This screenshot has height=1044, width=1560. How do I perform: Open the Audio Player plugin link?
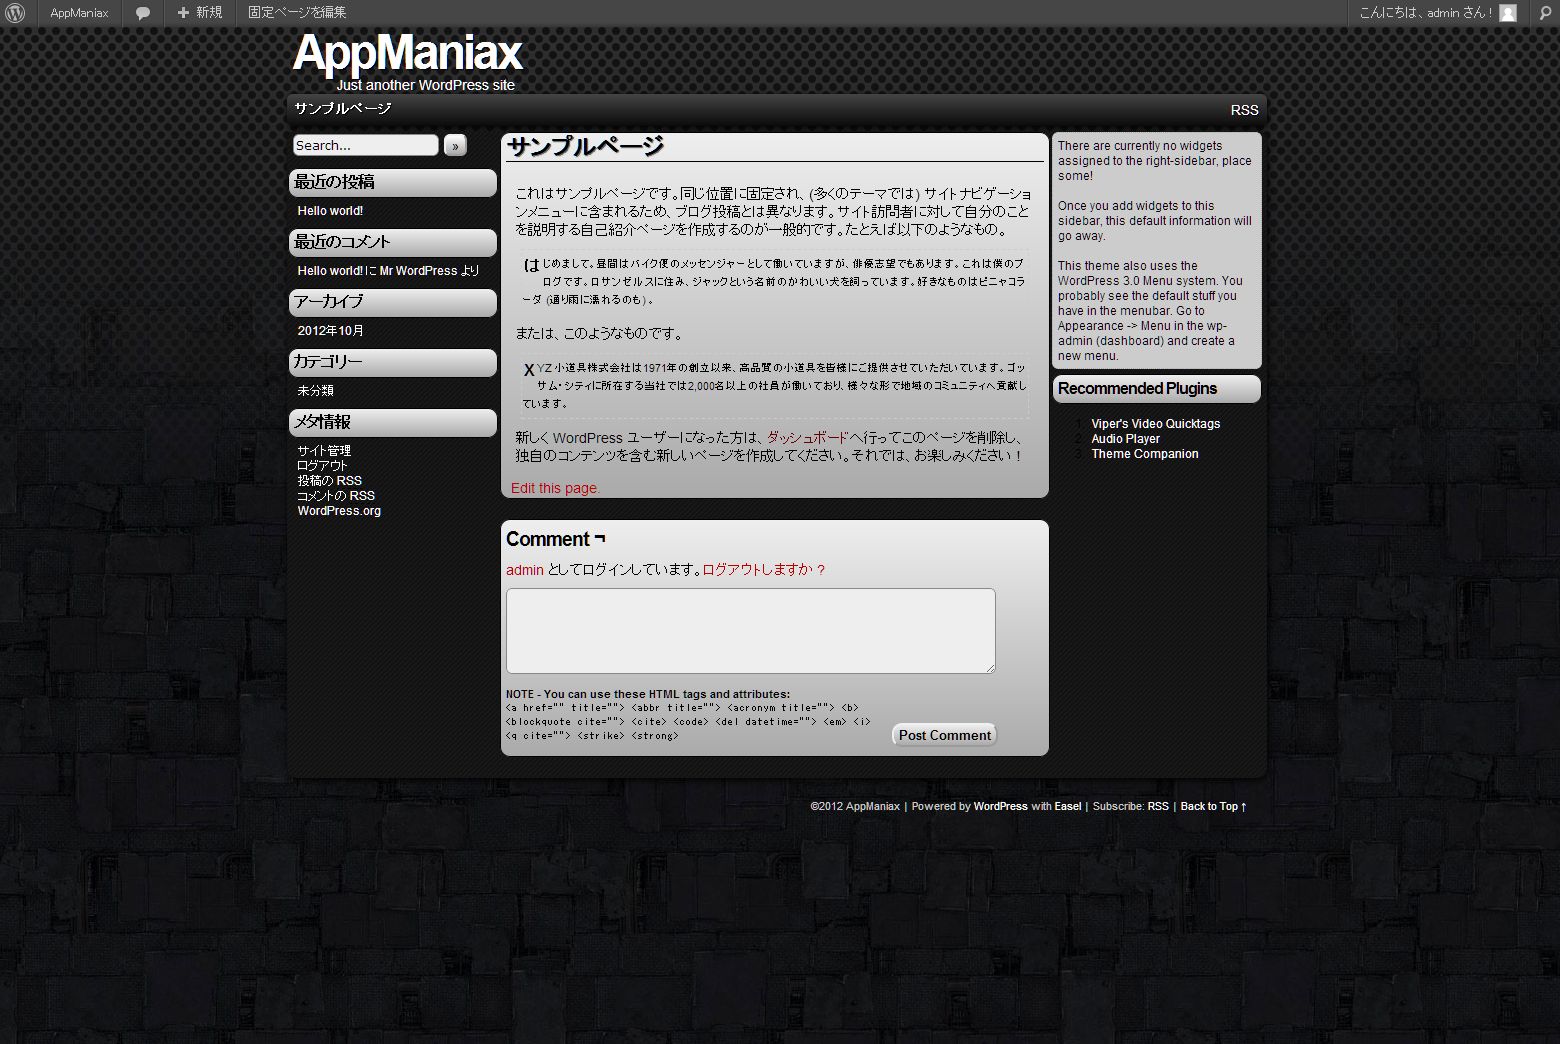point(1126,439)
